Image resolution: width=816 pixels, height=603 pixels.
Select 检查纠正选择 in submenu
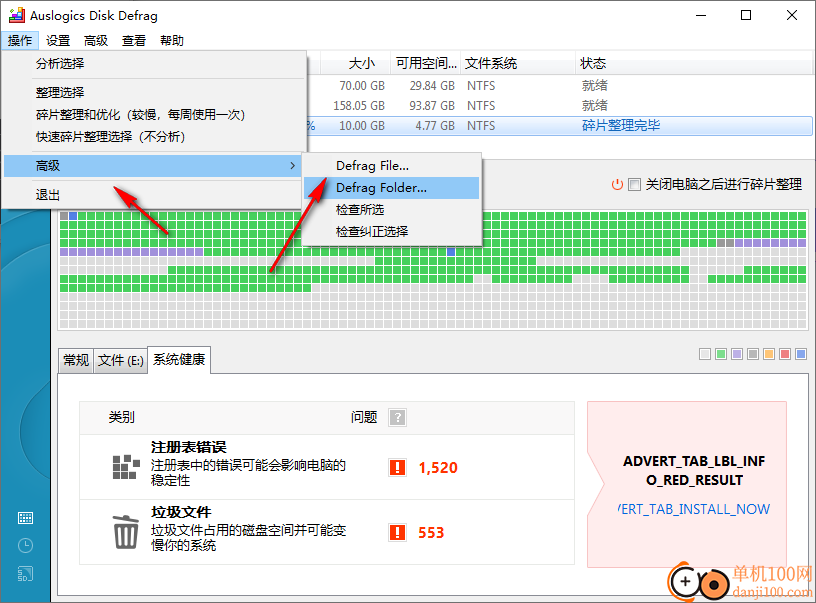pyautogui.click(x=391, y=232)
